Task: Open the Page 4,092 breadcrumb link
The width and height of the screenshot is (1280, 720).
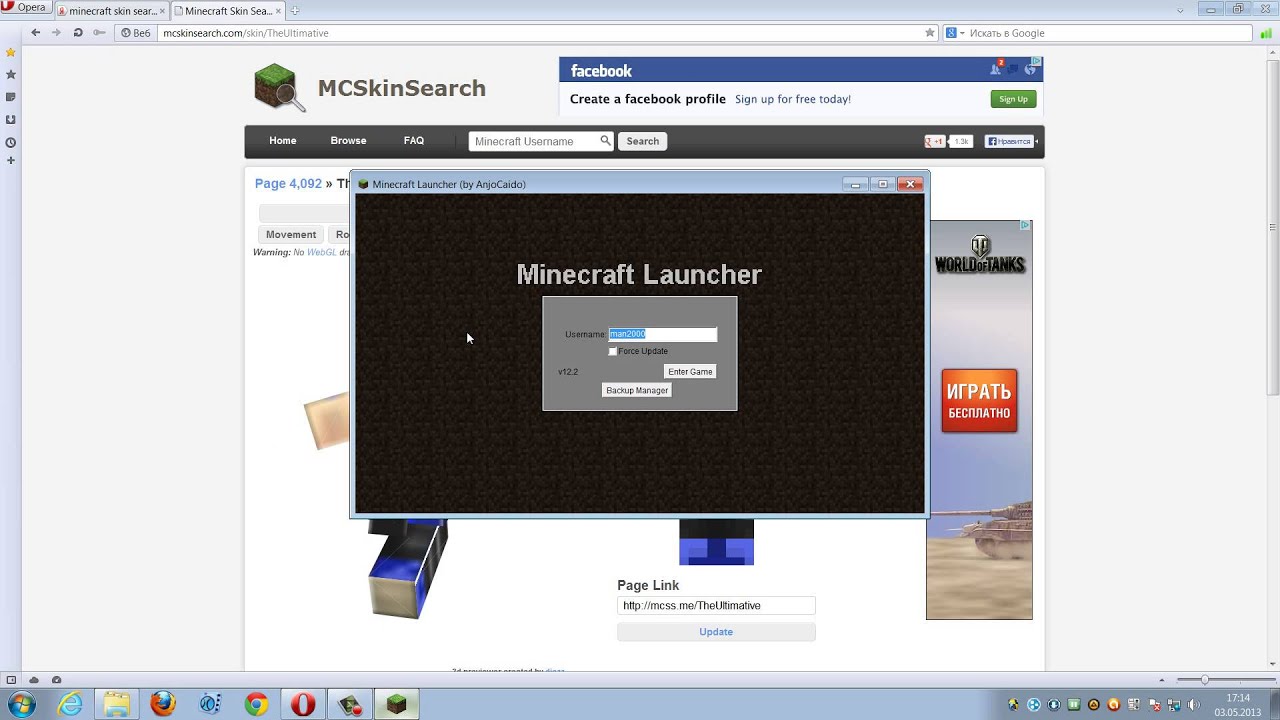Action: [x=288, y=184]
